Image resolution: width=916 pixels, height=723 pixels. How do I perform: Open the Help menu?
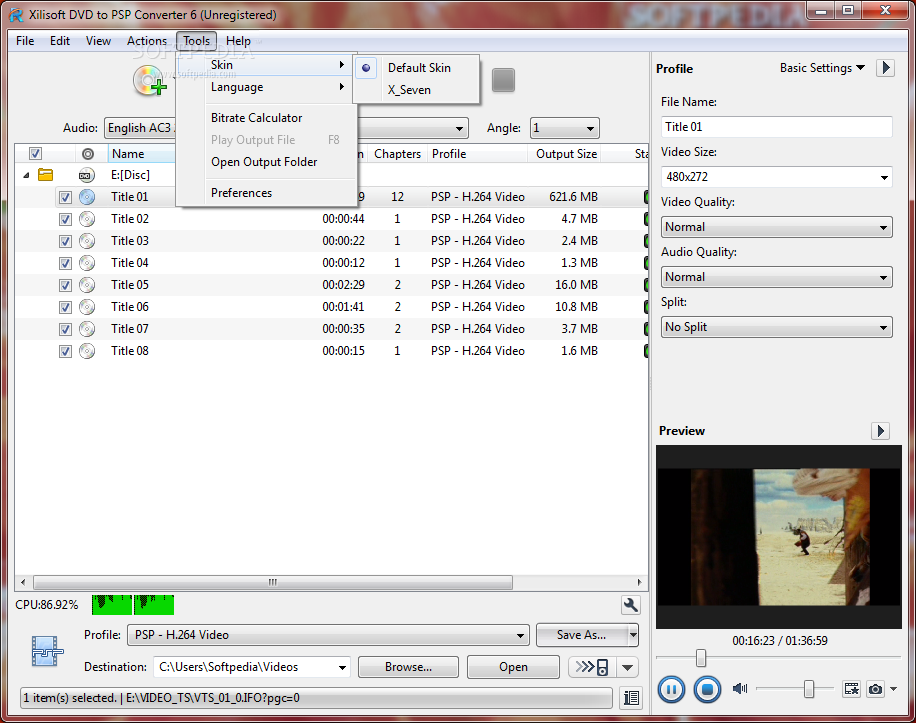click(x=238, y=41)
